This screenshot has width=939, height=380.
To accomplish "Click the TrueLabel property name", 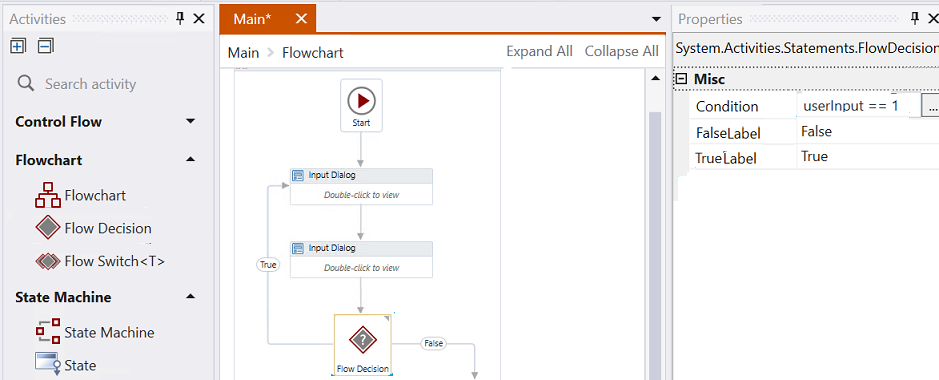I will [x=726, y=158].
